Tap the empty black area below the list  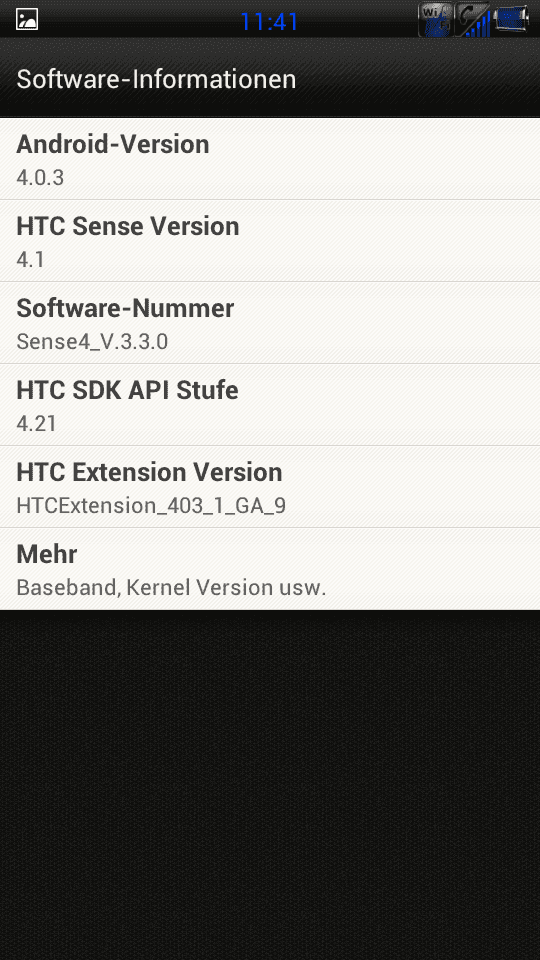(270, 785)
